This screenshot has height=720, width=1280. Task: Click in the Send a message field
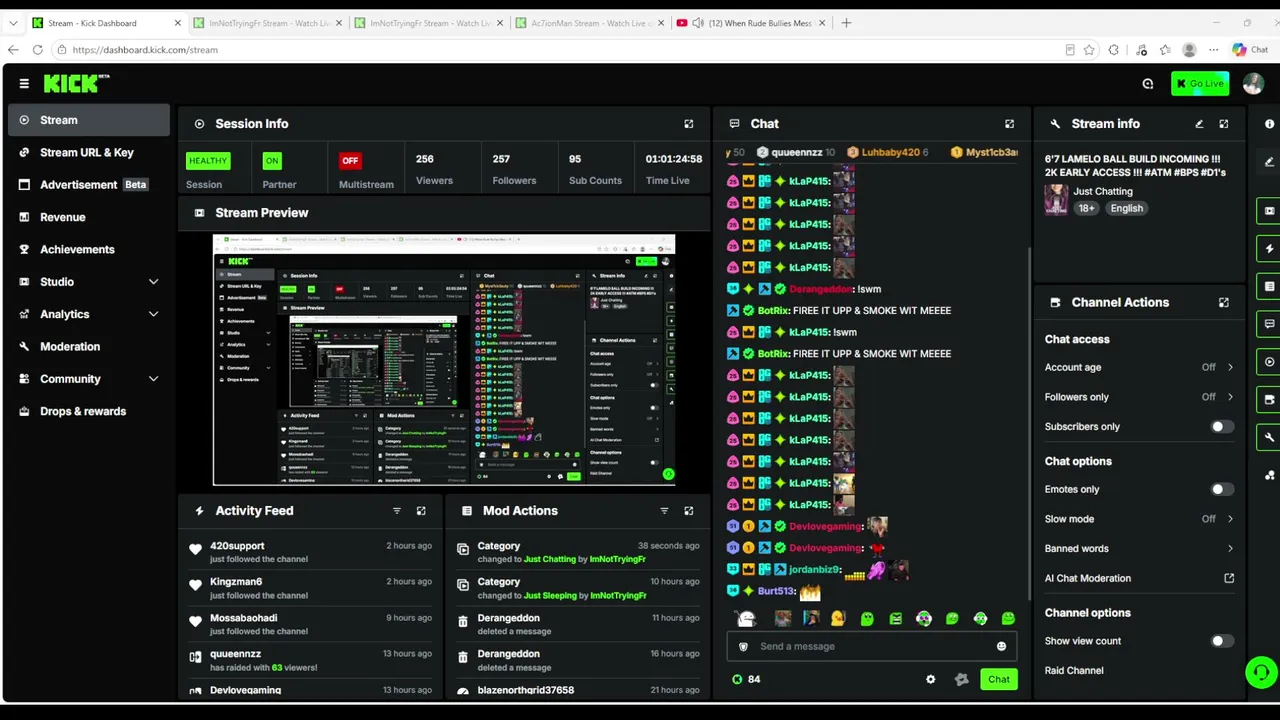(x=872, y=646)
